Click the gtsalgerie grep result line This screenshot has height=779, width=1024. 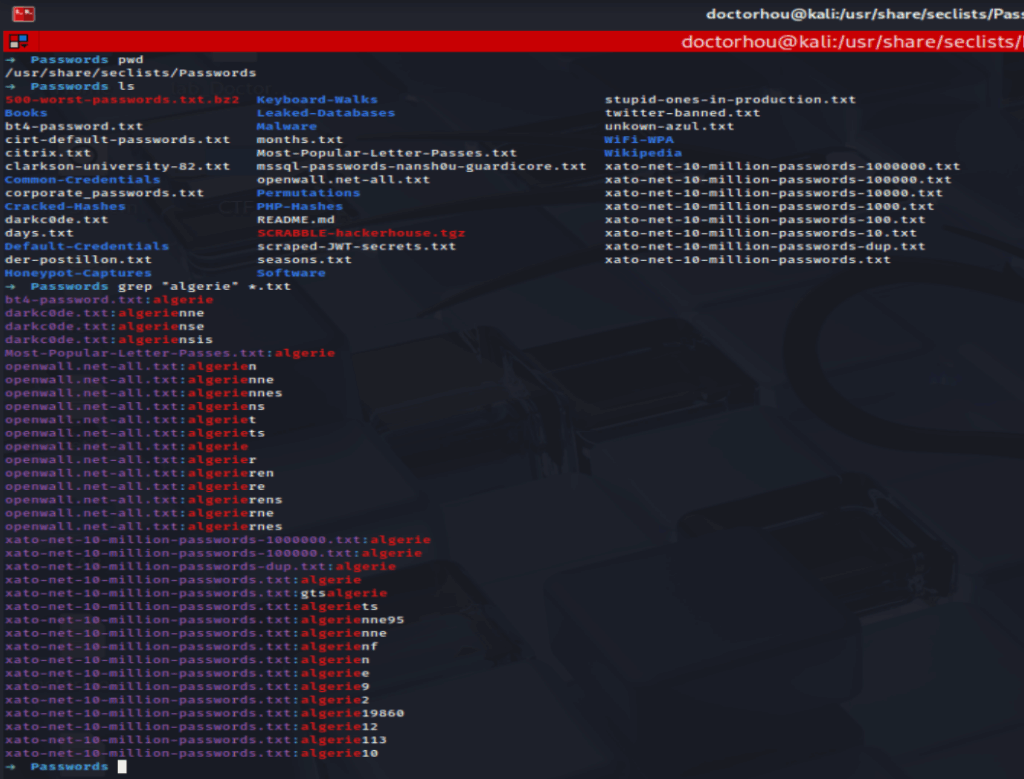(x=196, y=594)
